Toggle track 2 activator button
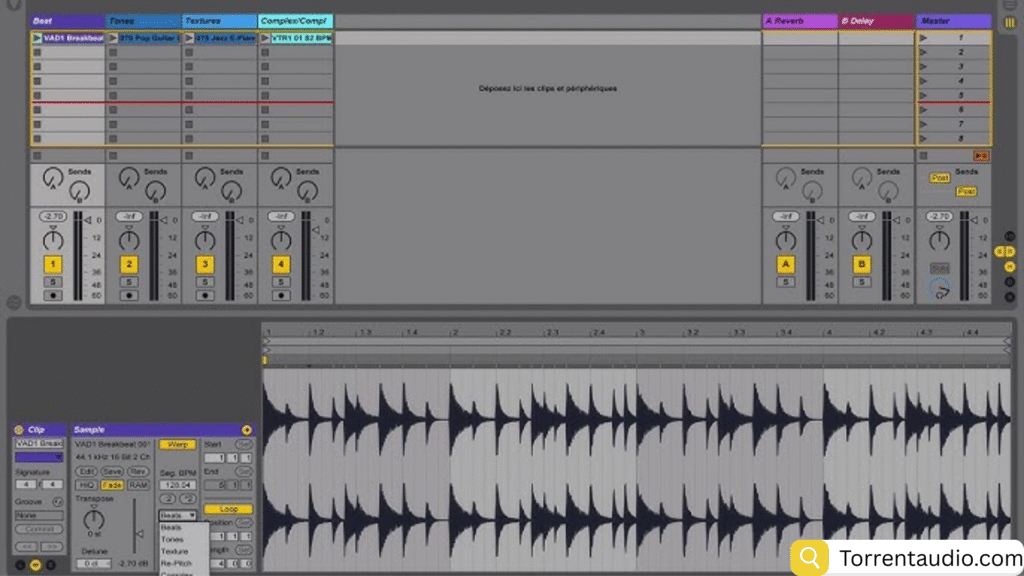Image resolution: width=1024 pixels, height=576 pixels. pyautogui.click(x=129, y=264)
